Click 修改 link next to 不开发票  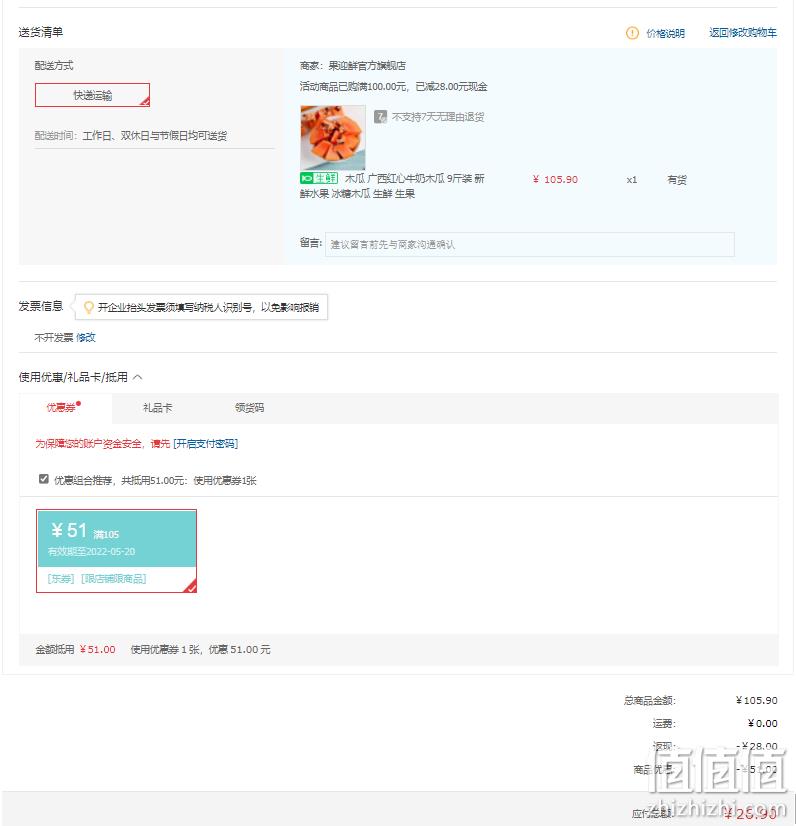(x=86, y=337)
